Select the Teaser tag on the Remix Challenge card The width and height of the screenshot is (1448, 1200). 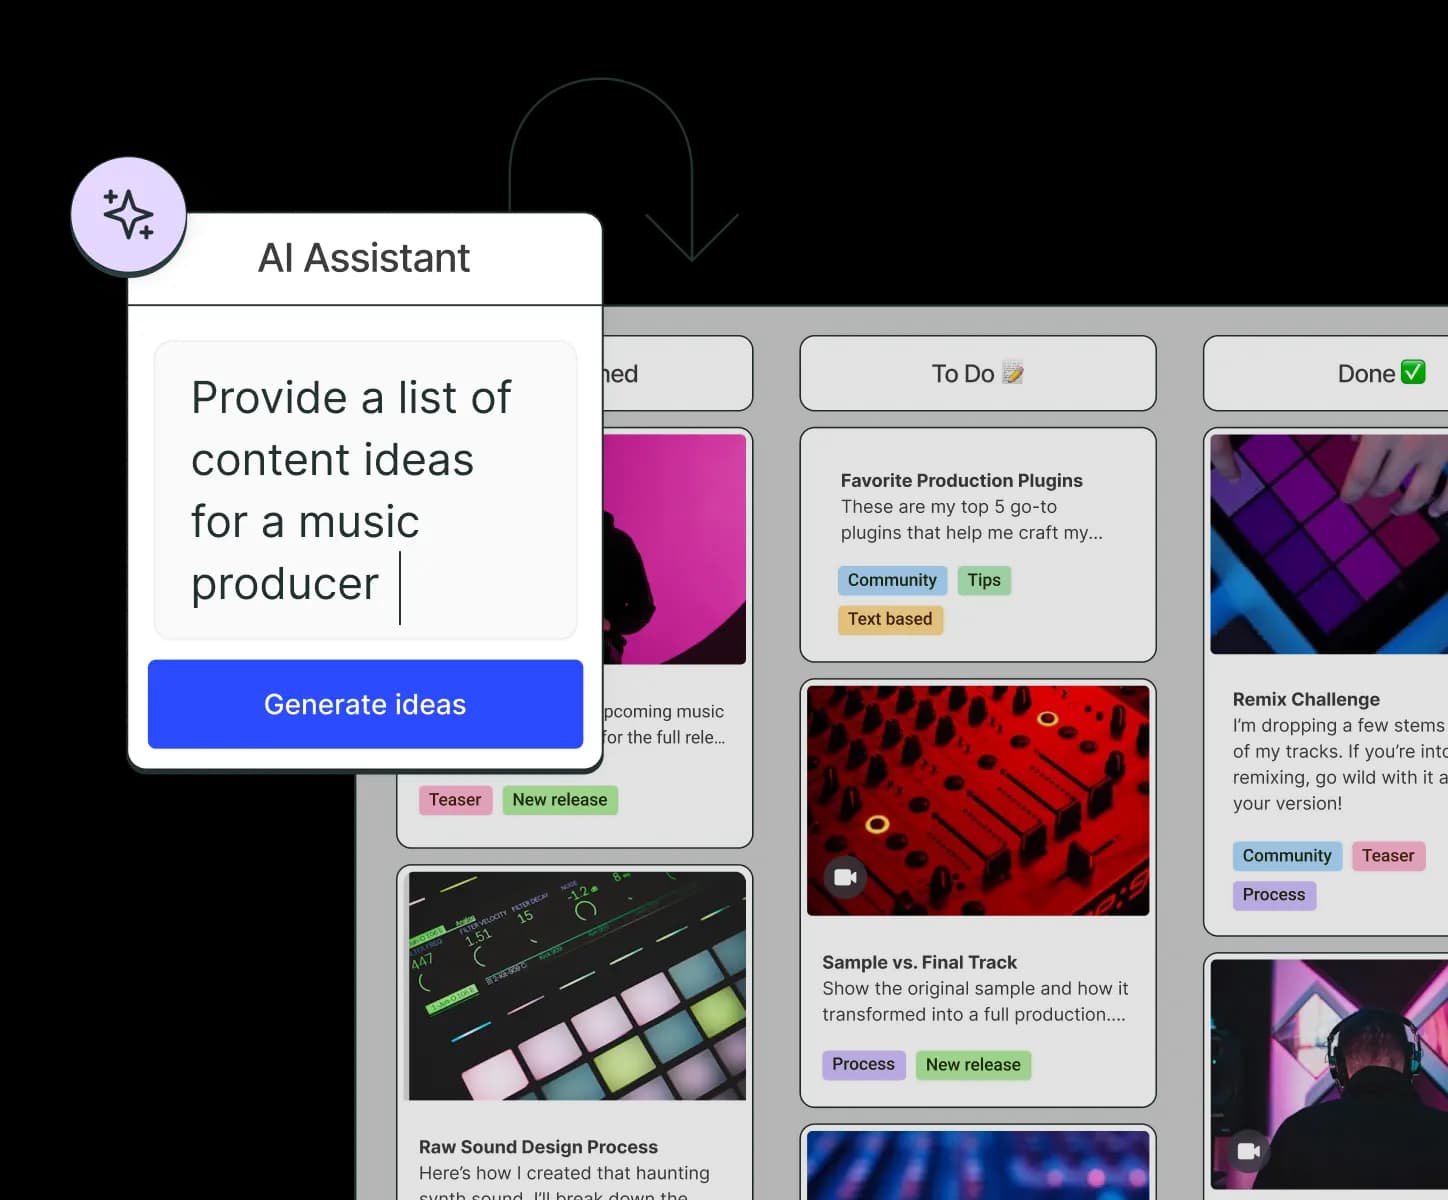pos(1388,855)
